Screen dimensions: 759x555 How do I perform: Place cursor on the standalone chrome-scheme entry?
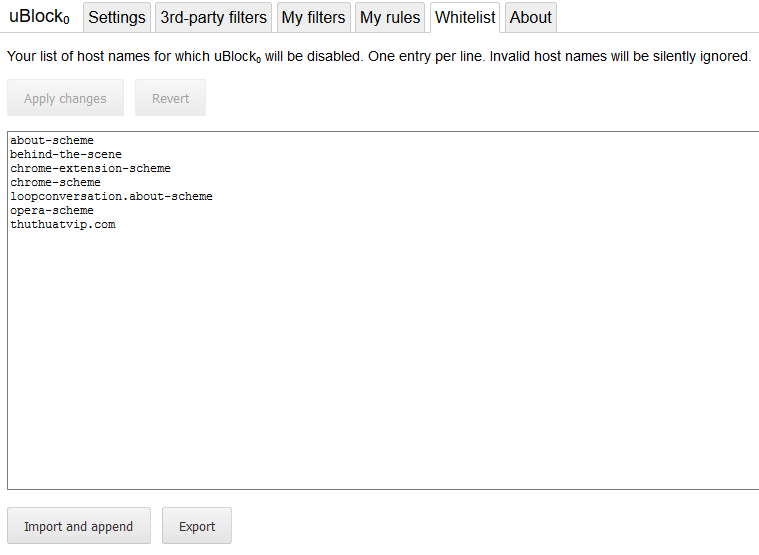[x=56, y=183]
